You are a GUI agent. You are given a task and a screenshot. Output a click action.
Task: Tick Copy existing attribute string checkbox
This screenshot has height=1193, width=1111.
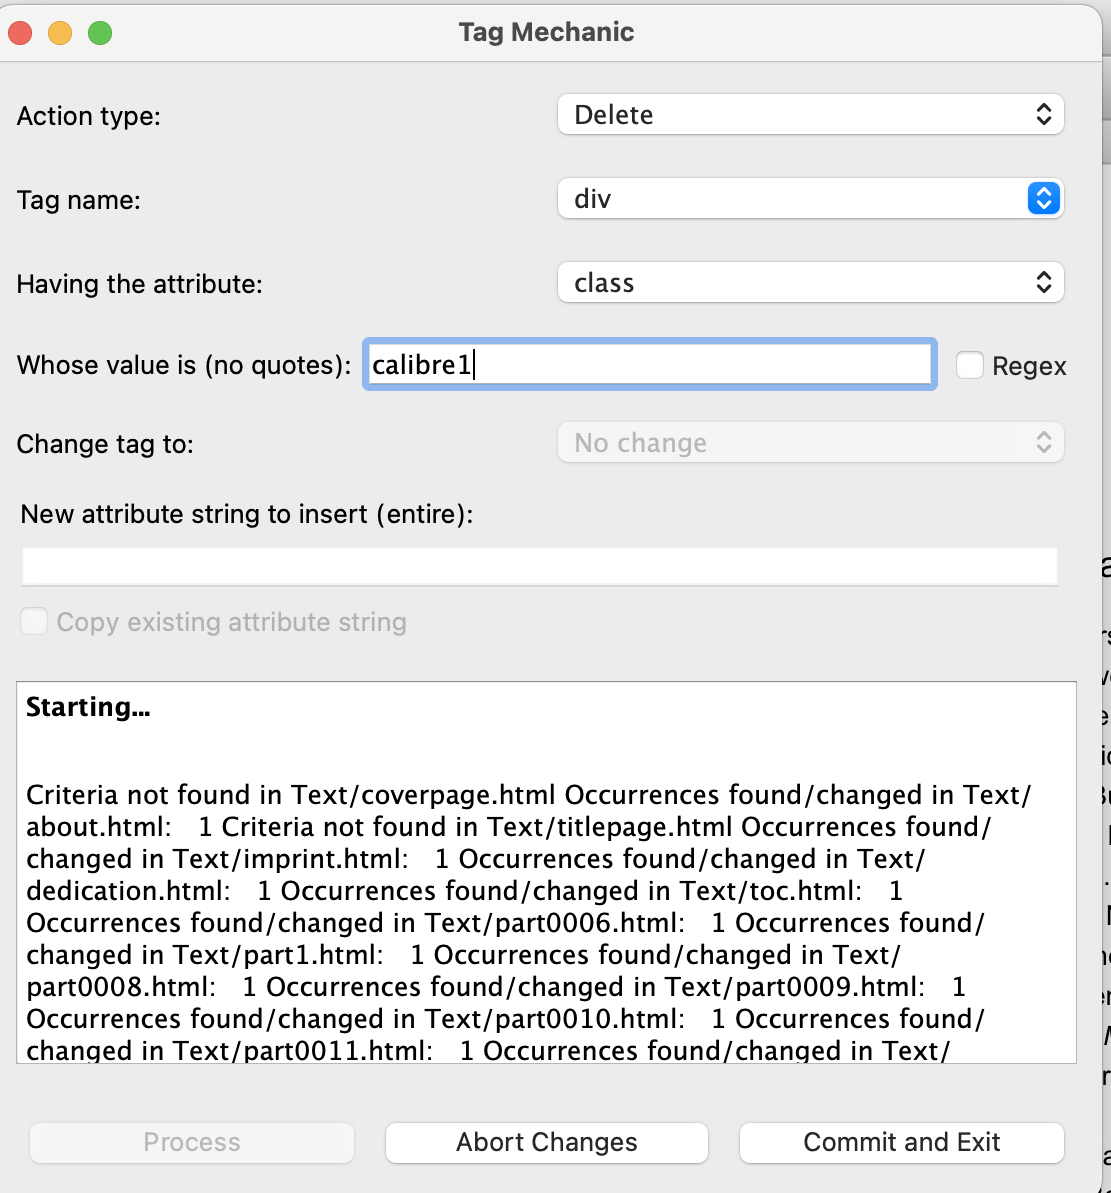click(34, 622)
